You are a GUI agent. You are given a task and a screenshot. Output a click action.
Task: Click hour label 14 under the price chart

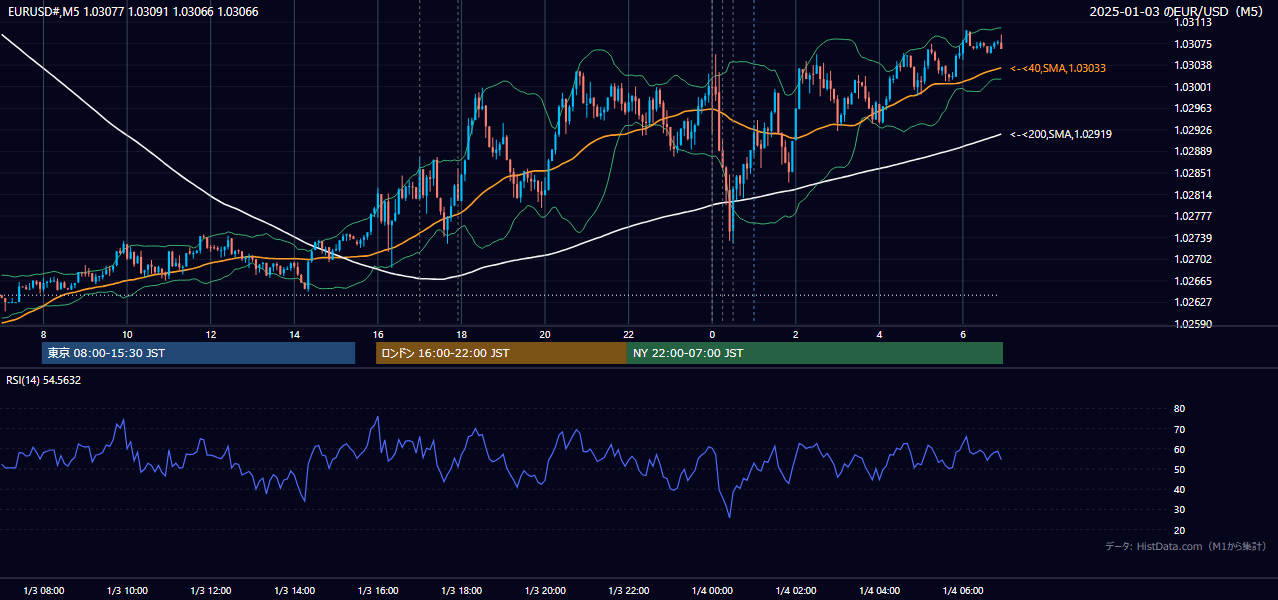click(294, 333)
